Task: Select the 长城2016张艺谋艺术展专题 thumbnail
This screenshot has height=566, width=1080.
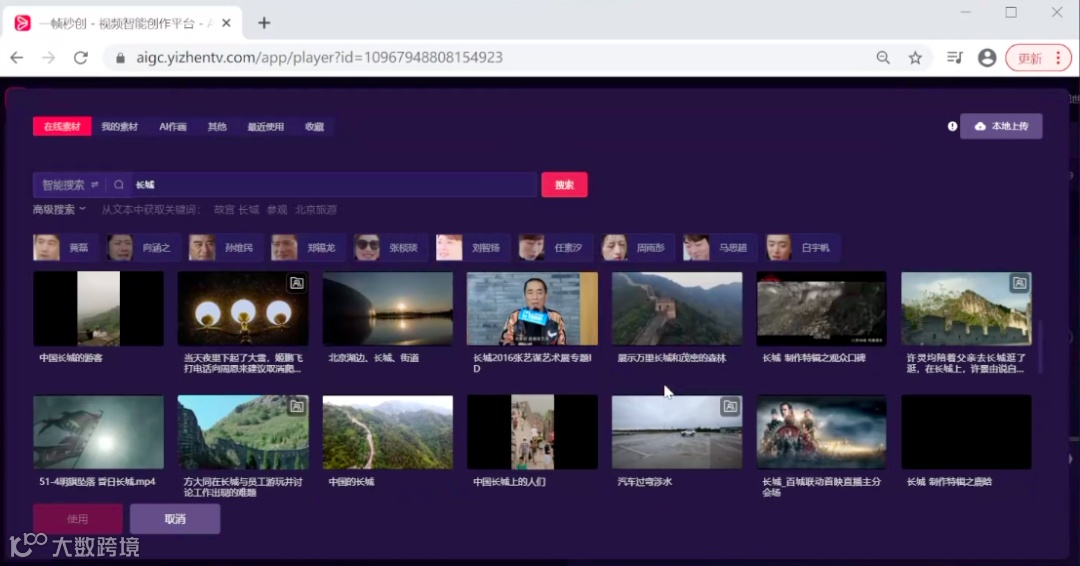Action: (x=532, y=308)
